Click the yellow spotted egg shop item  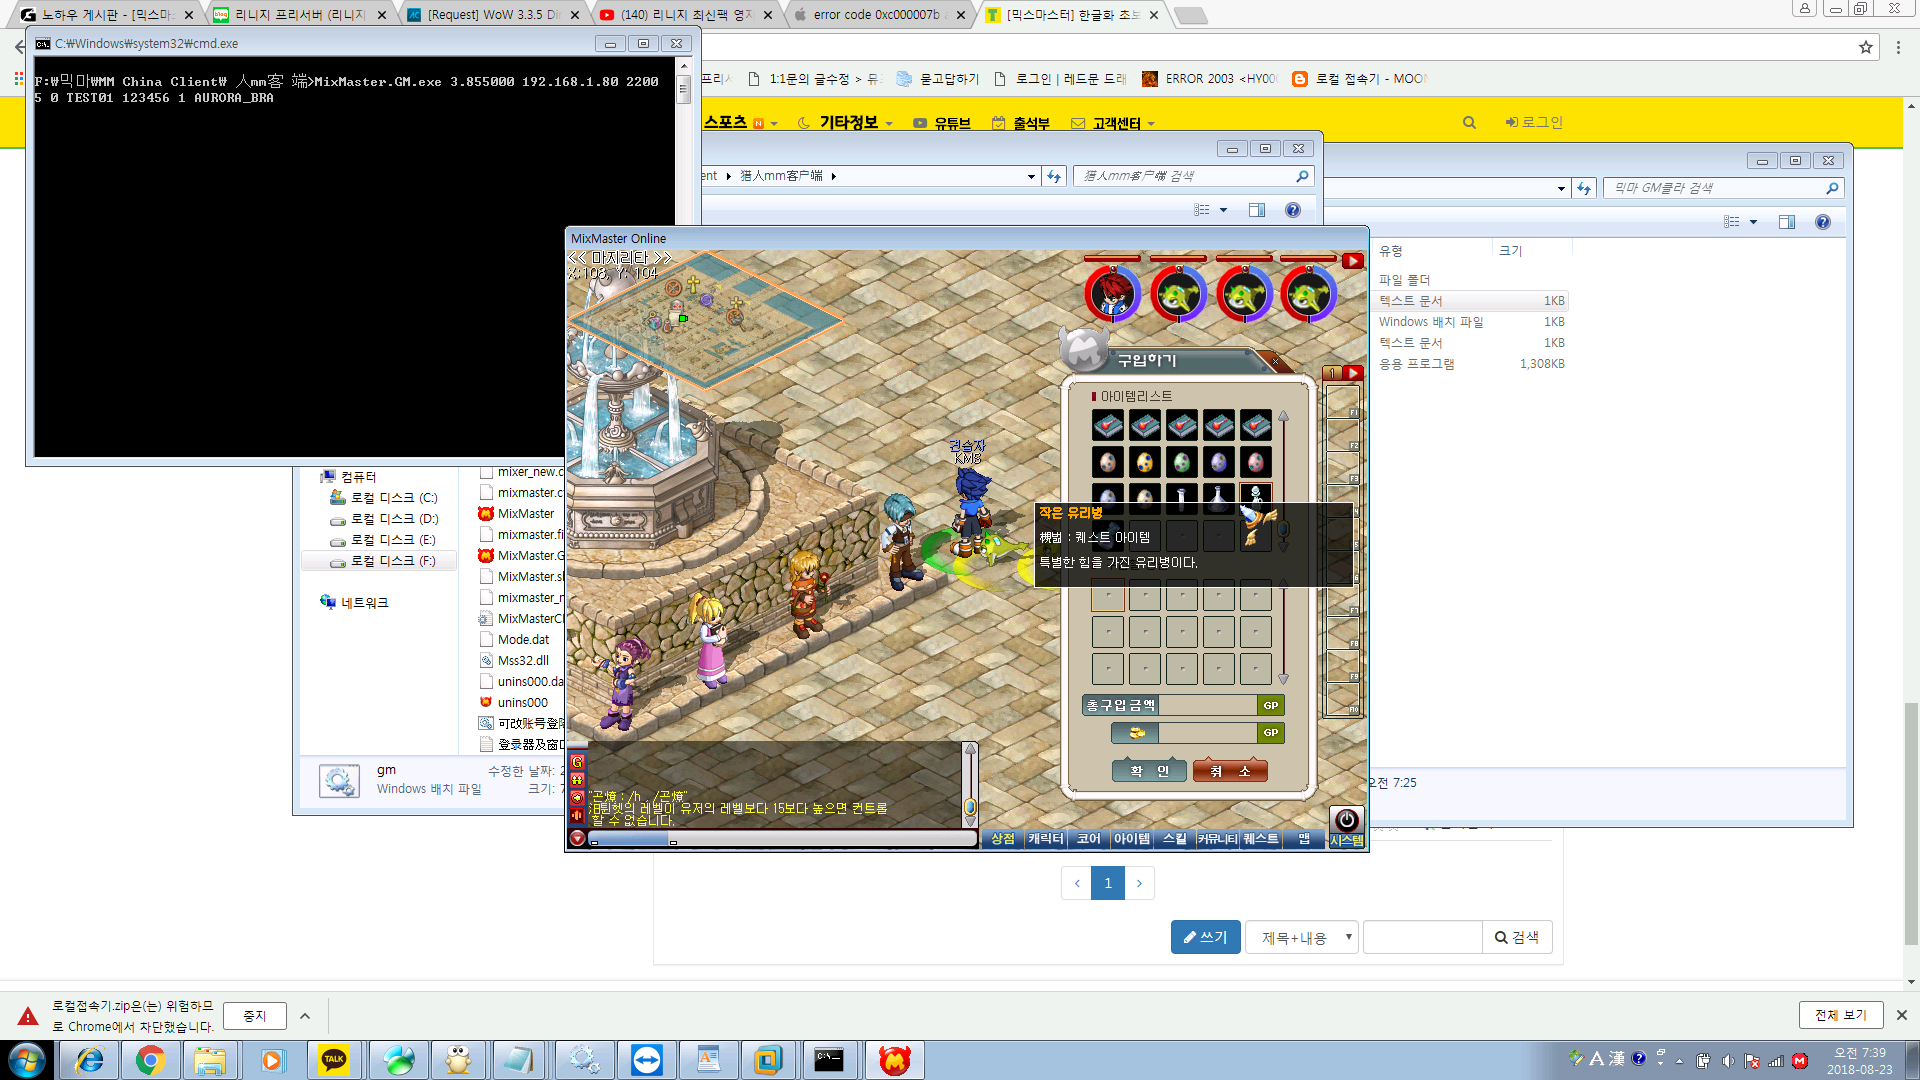click(1144, 462)
